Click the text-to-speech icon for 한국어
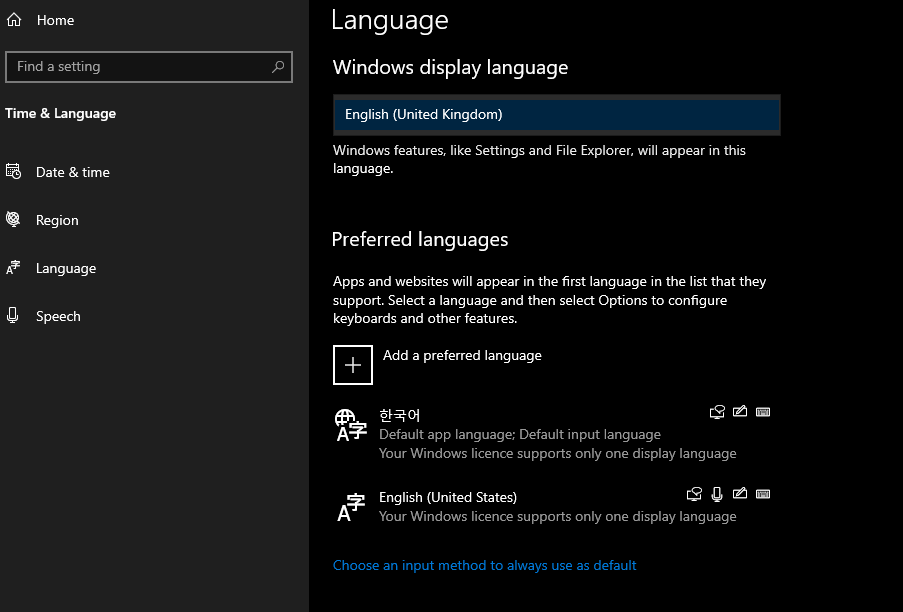The image size is (903, 612). [717, 412]
